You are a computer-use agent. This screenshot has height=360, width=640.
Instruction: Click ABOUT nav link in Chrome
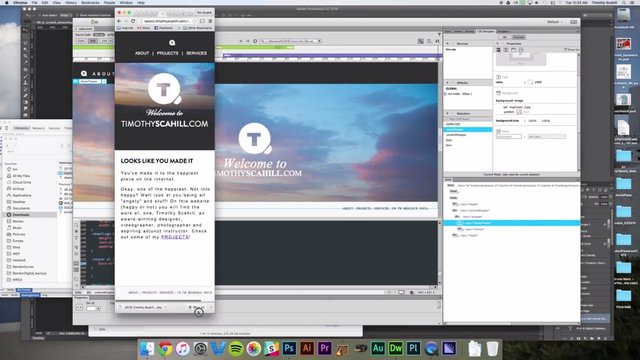click(x=142, y=53)
